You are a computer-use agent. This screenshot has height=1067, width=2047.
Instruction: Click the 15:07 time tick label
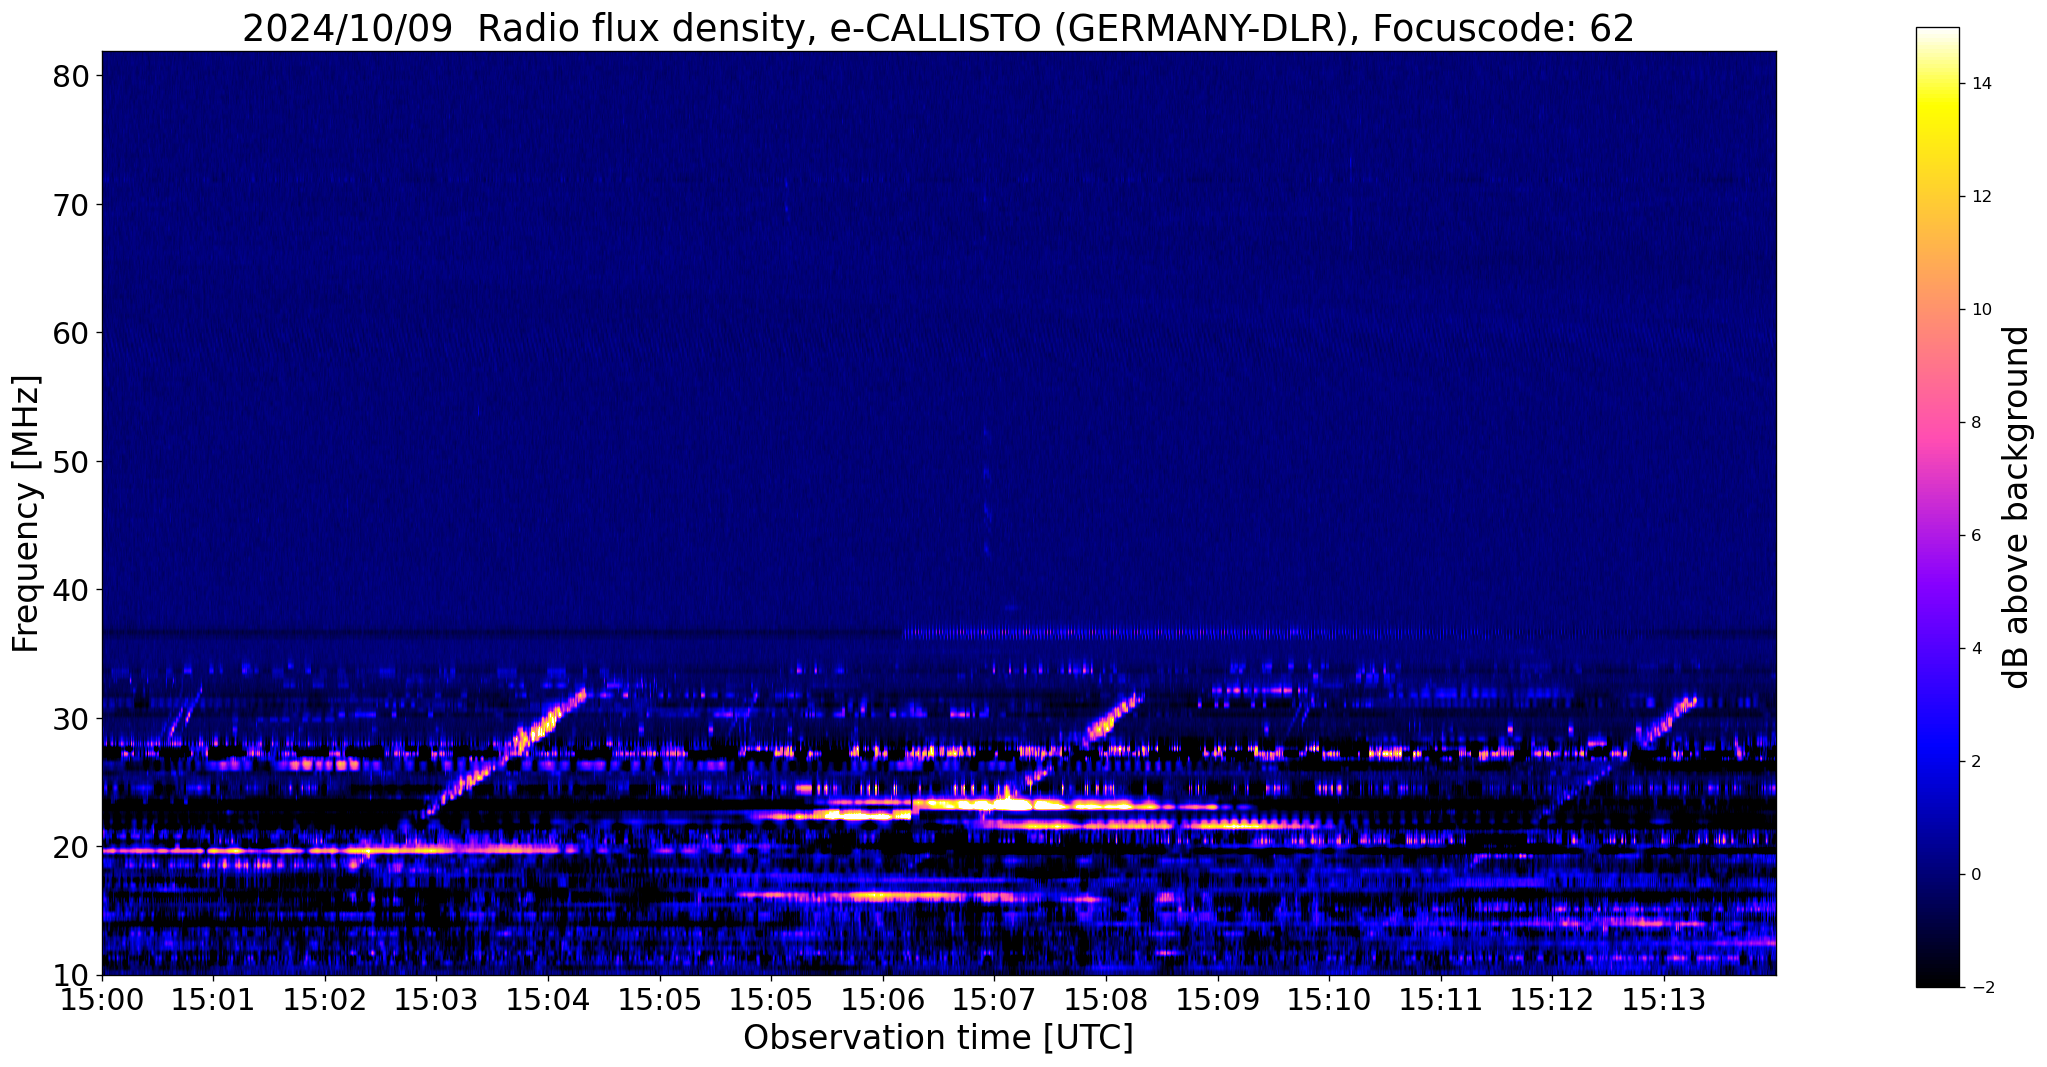point(995,1001)
